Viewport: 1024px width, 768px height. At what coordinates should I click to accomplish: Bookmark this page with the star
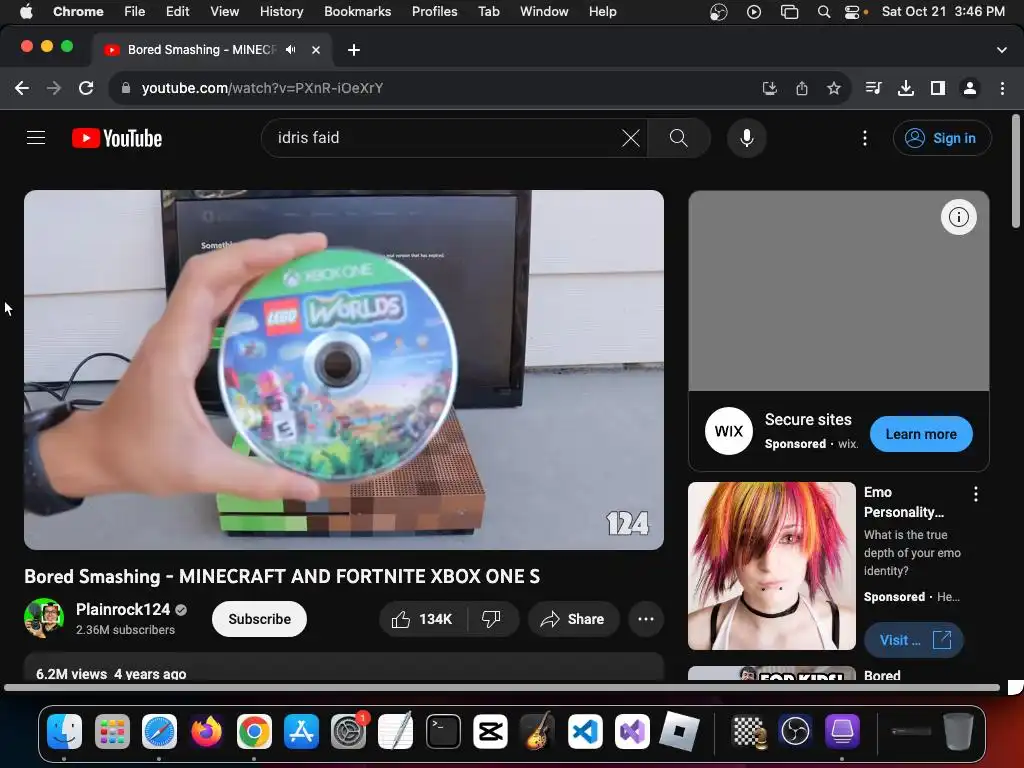tap(833, 88)
